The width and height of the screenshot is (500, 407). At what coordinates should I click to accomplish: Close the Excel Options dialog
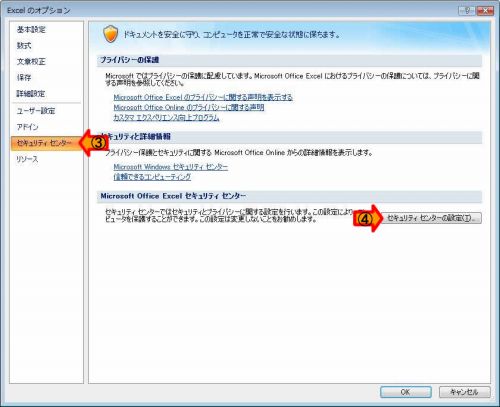point(485,11)
